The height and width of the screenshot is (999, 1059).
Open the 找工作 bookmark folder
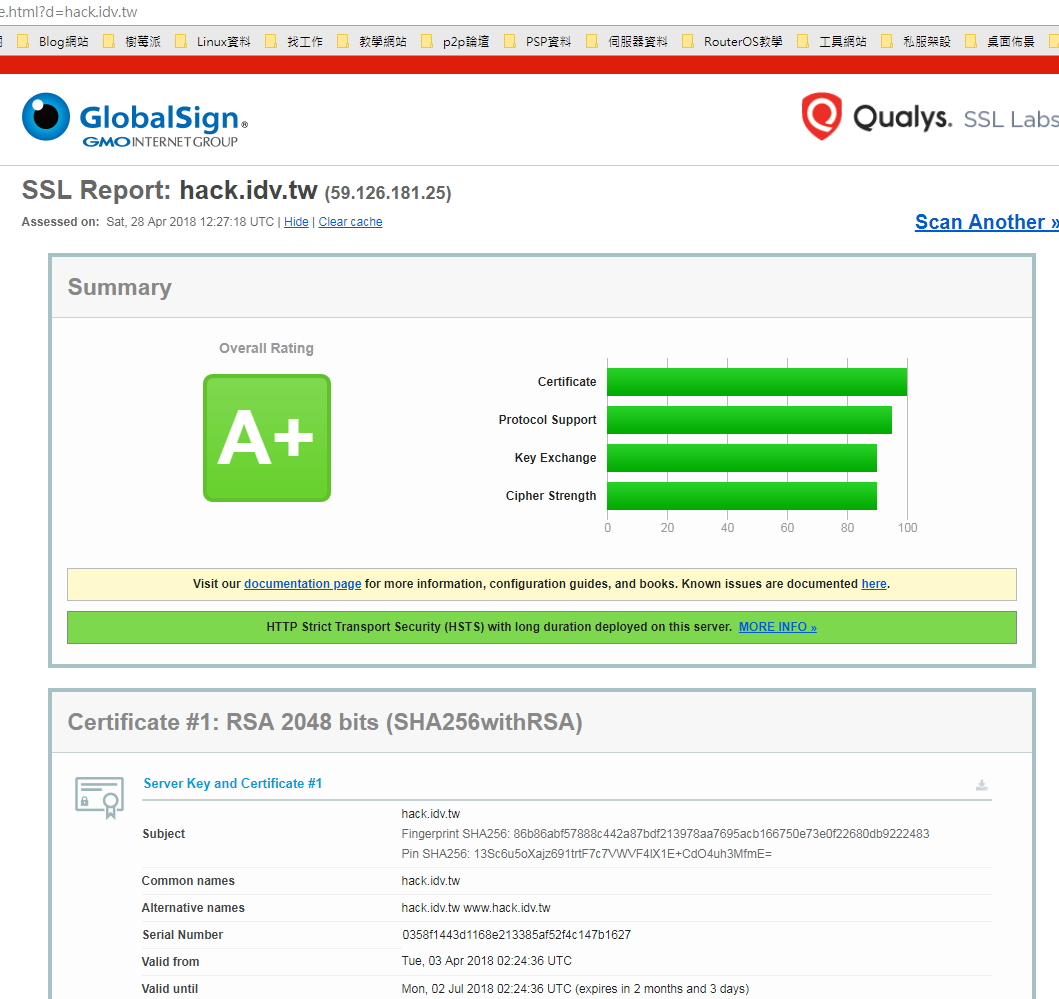click(294, 41)
